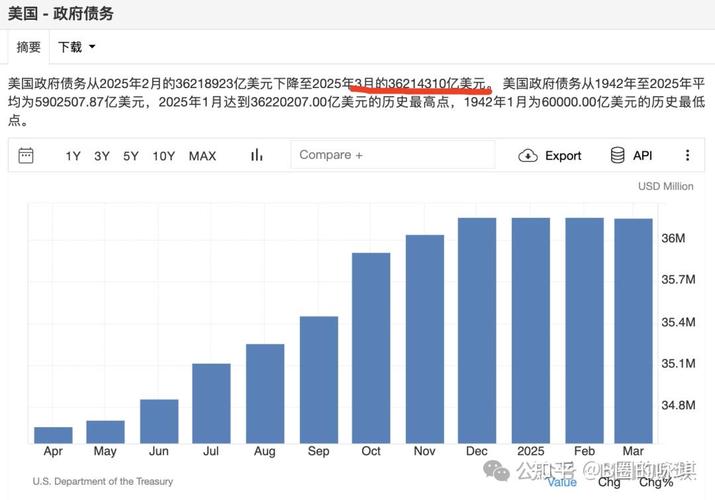Click the USD Million unit label
The image size is (715, 500).
point(665,186)
